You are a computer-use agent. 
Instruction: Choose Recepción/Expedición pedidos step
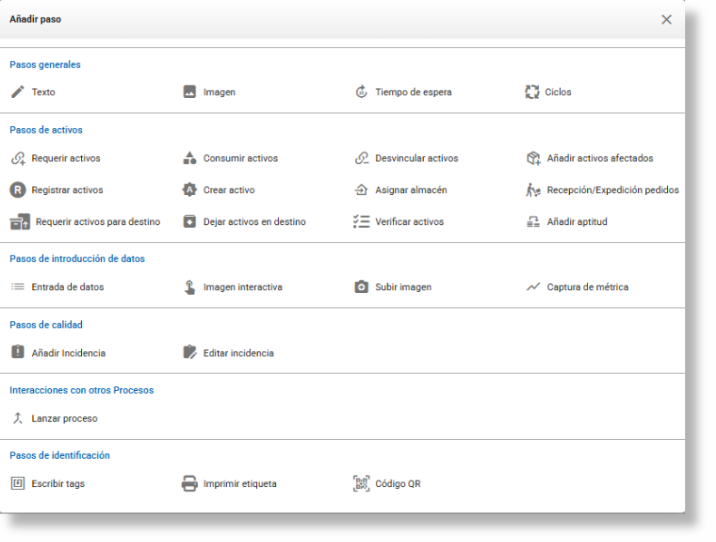pos(612,190)
